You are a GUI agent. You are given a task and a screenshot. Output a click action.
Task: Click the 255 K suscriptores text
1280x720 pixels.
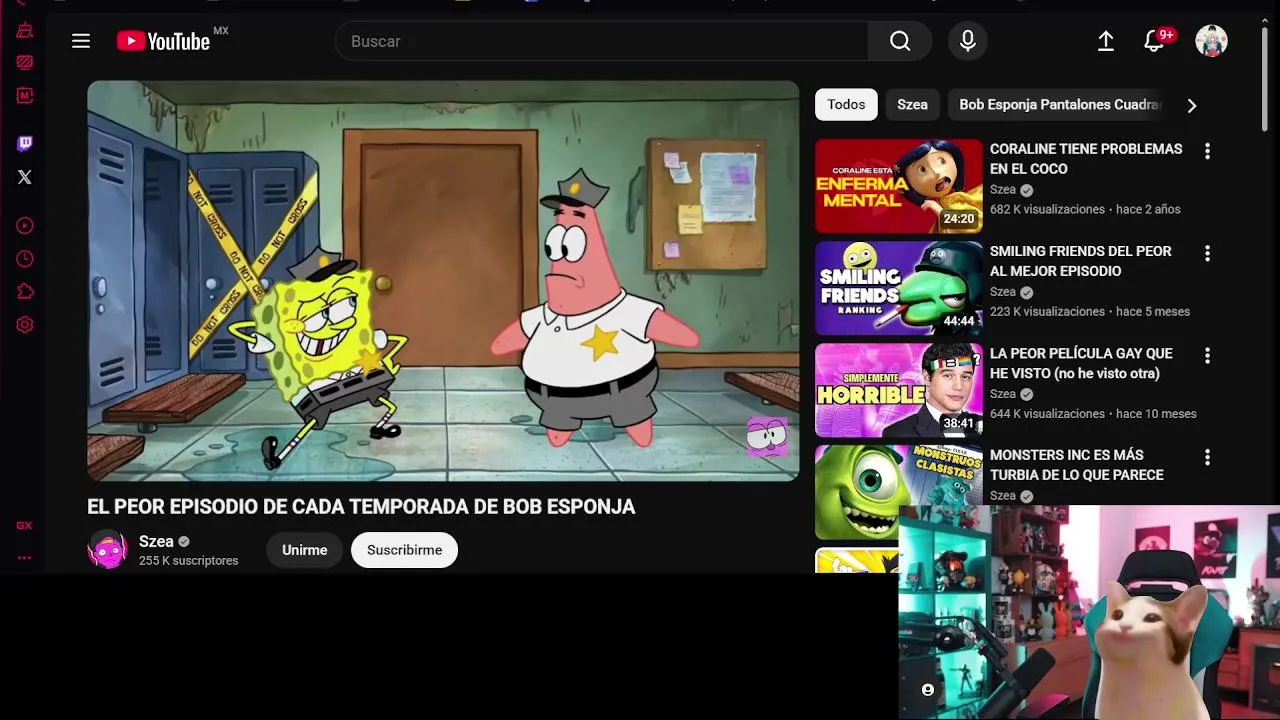tap(188, 561)
